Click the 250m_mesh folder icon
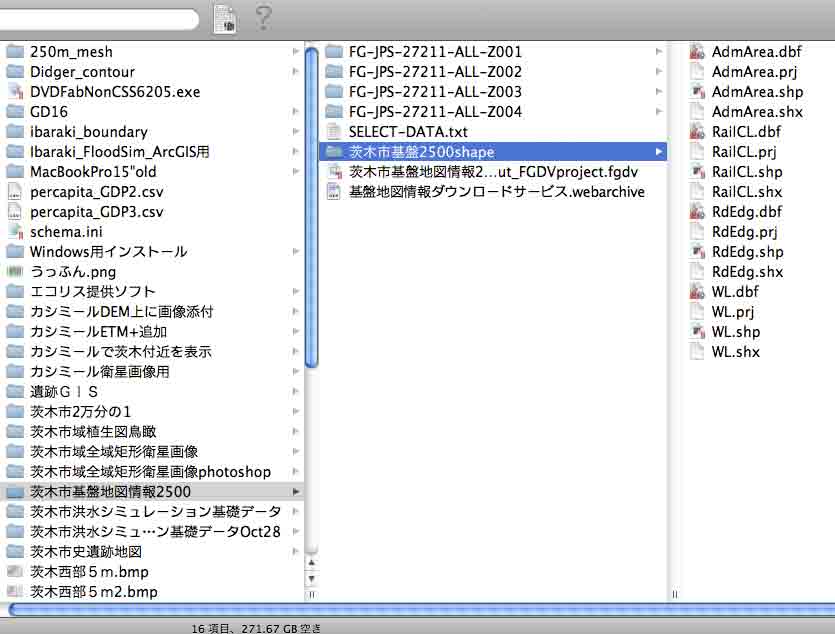 click(15, 52)
